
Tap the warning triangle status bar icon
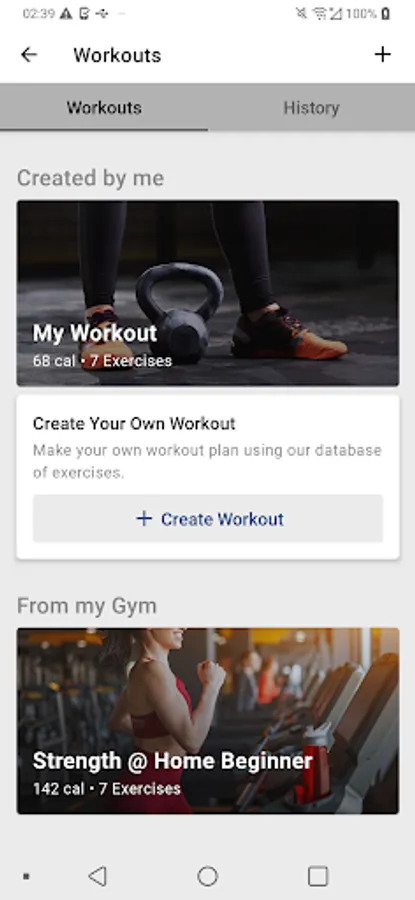[66, 14]
